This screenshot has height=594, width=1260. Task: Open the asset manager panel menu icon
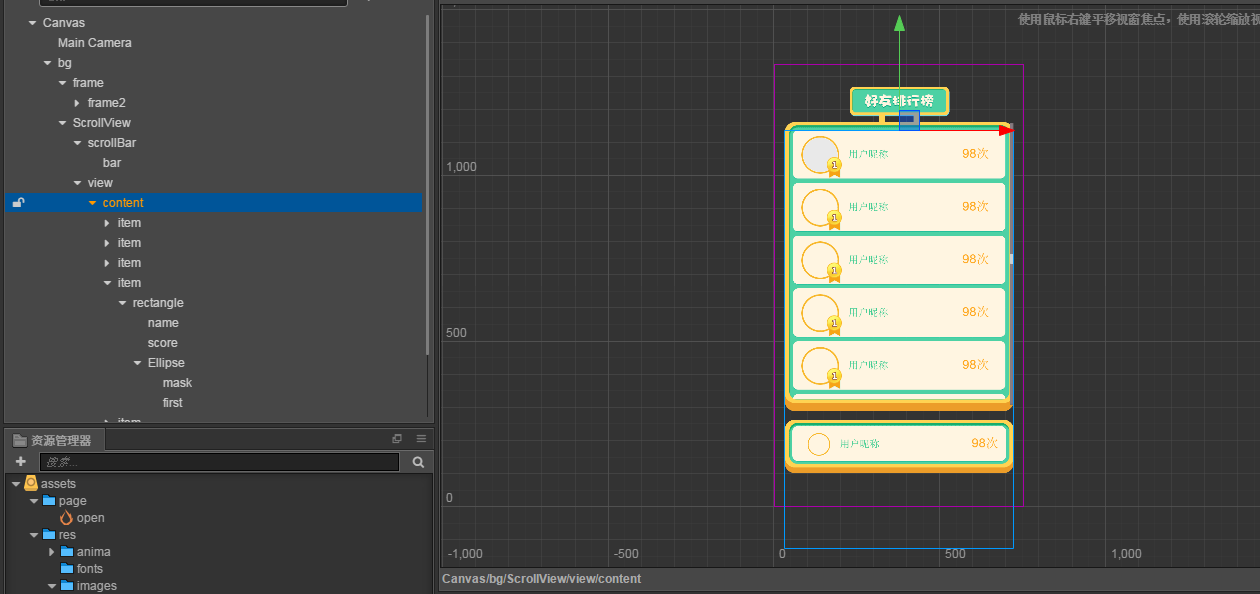tap(421, 439)
